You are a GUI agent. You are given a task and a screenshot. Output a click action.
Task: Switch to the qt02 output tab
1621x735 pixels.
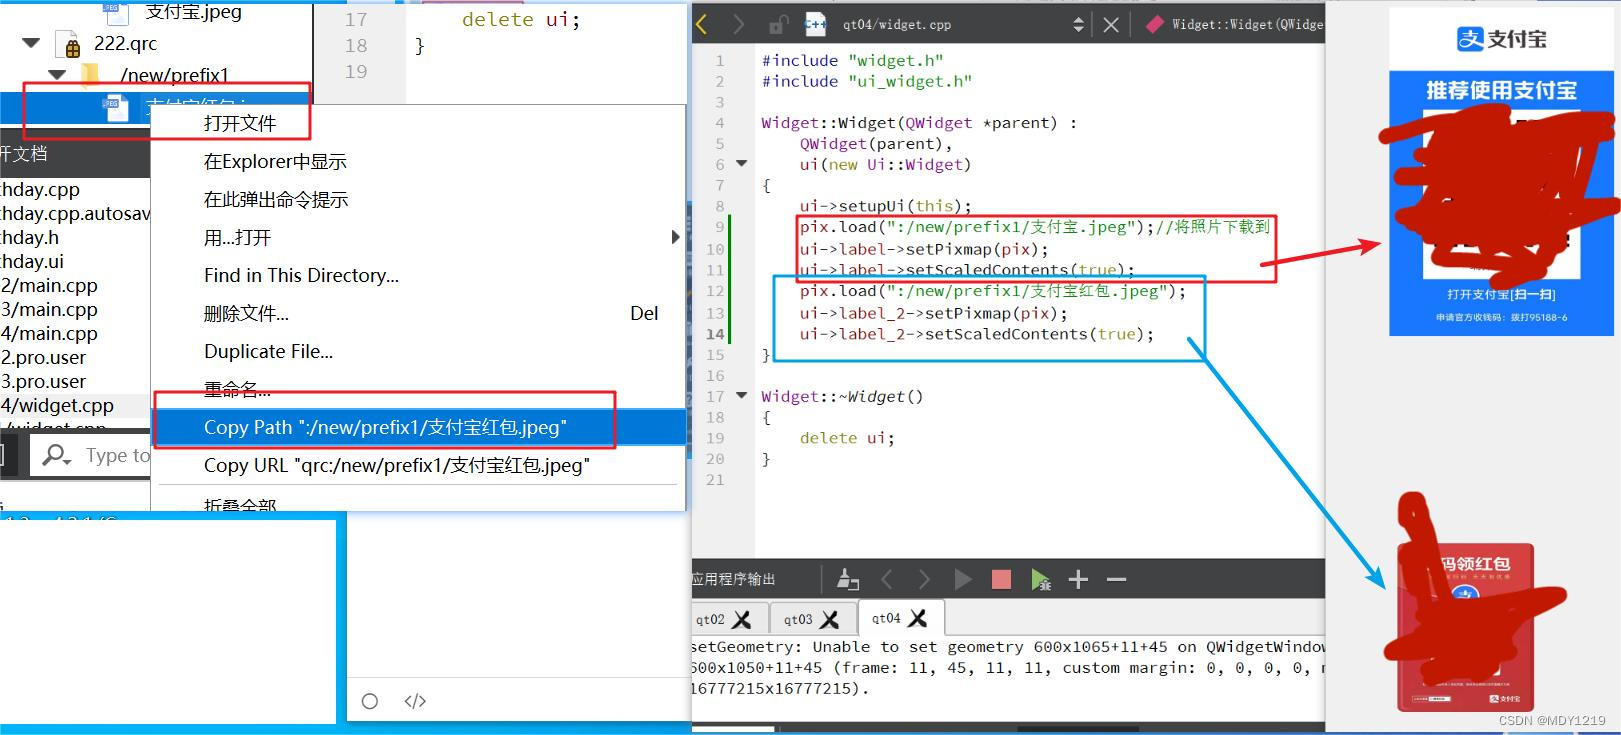click(x=711, y=619)
